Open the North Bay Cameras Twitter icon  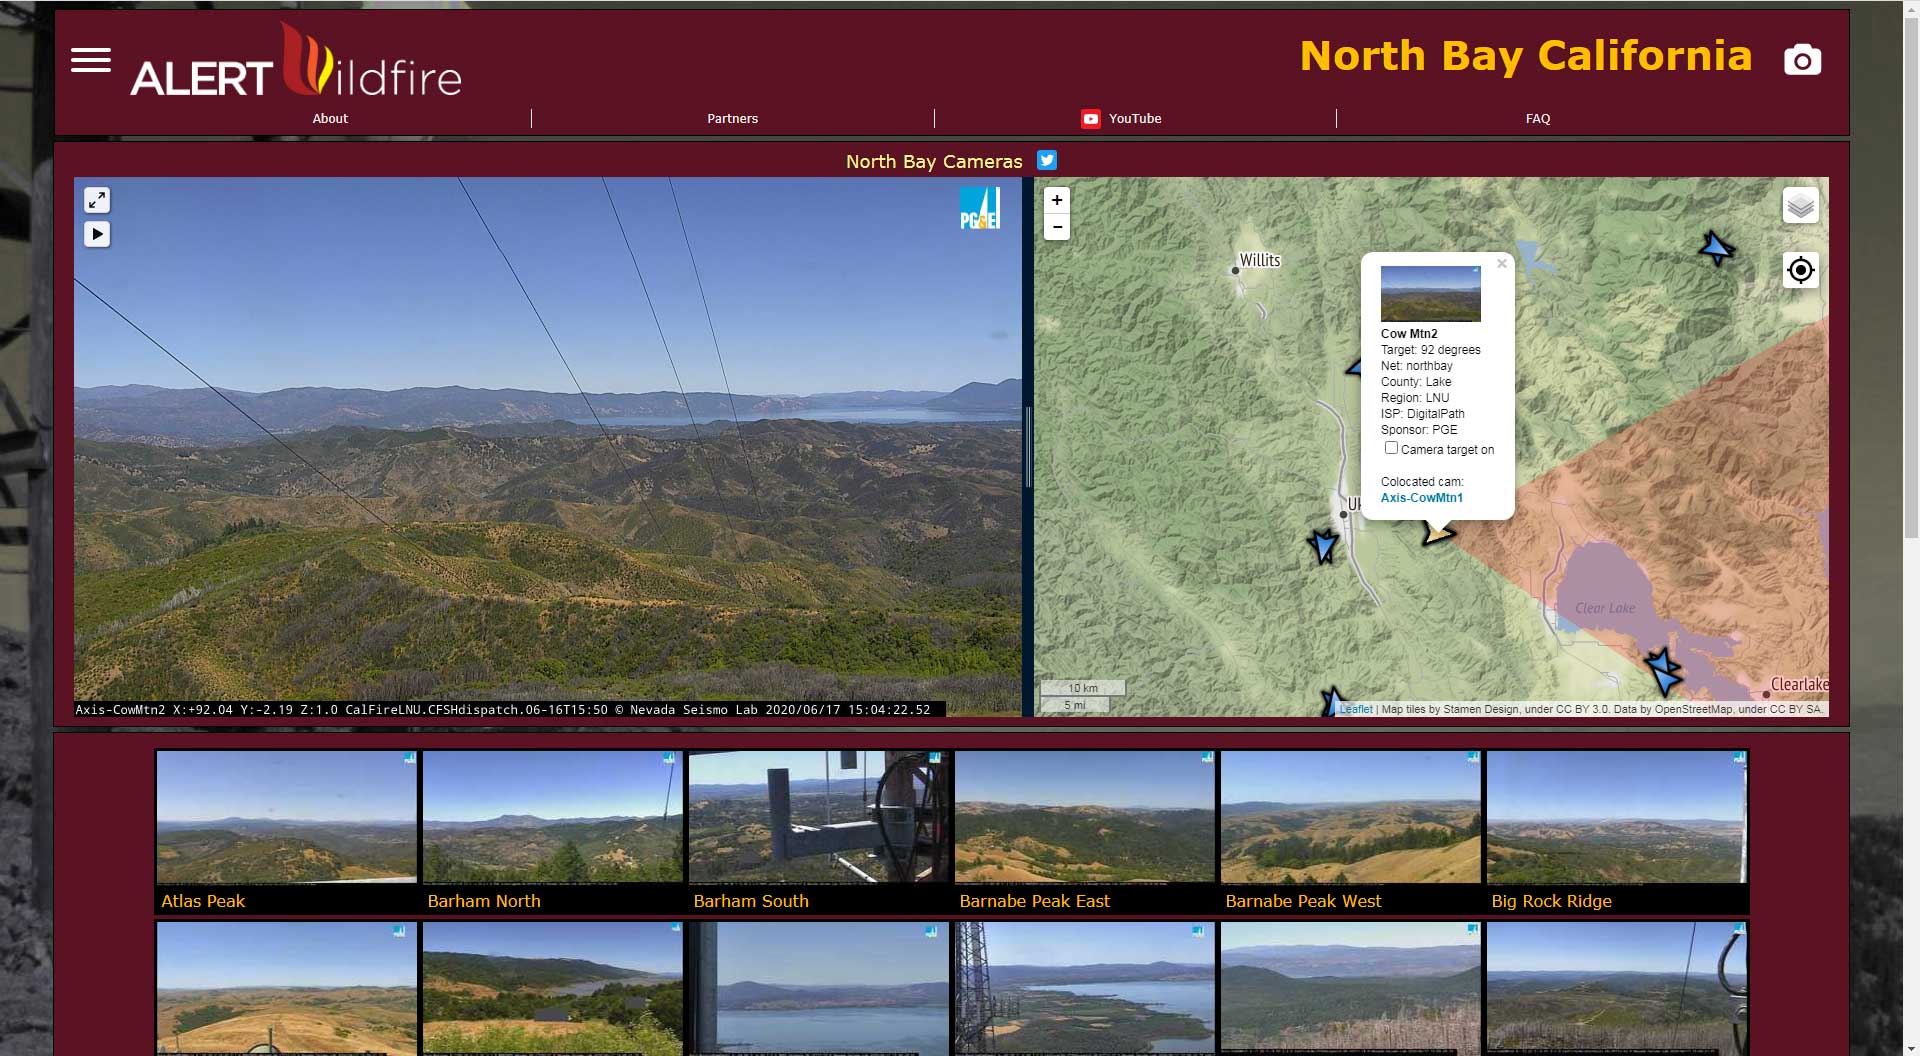1047,160
